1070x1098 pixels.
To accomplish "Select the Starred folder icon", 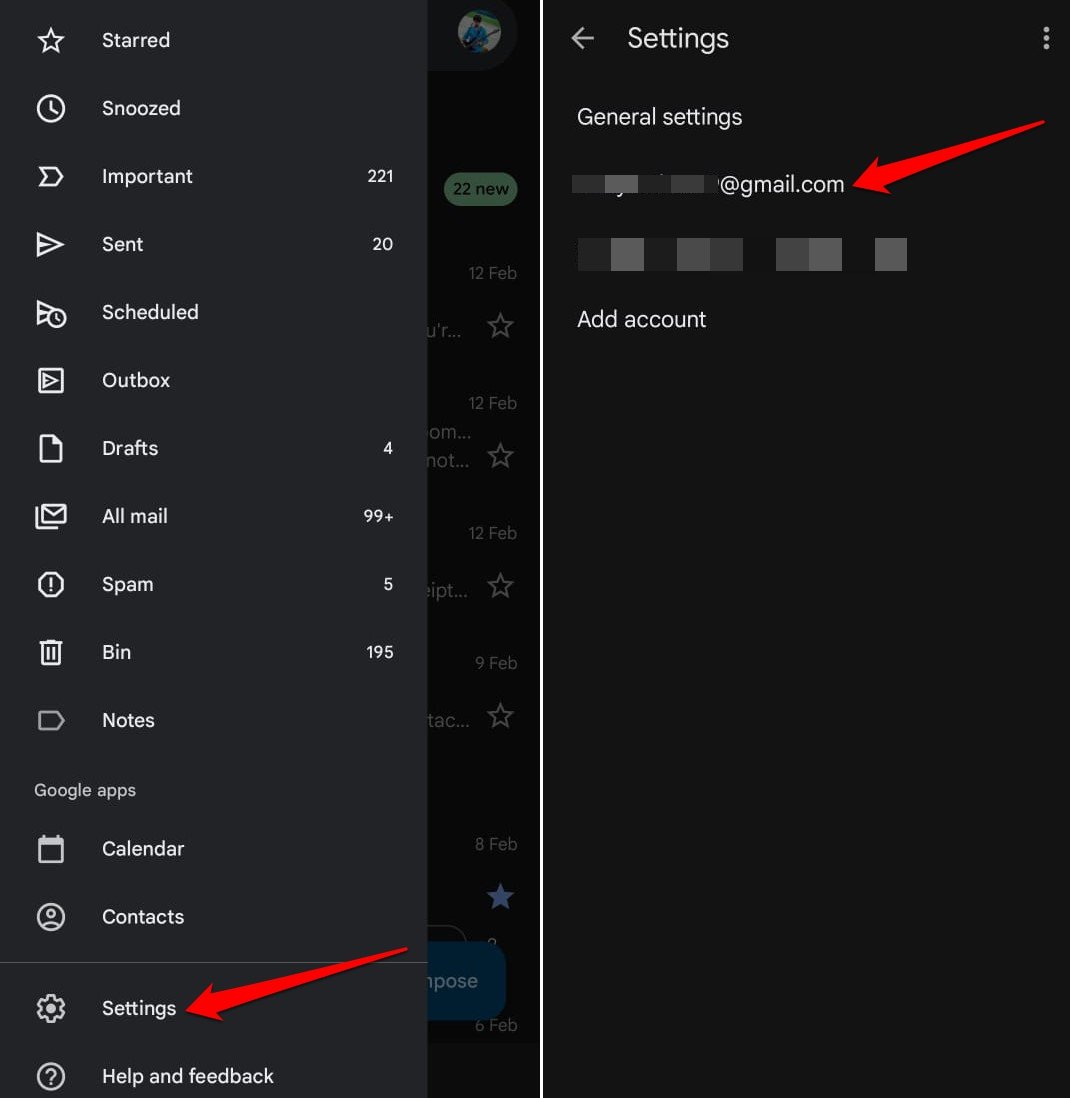I will (x=51, y=40).
